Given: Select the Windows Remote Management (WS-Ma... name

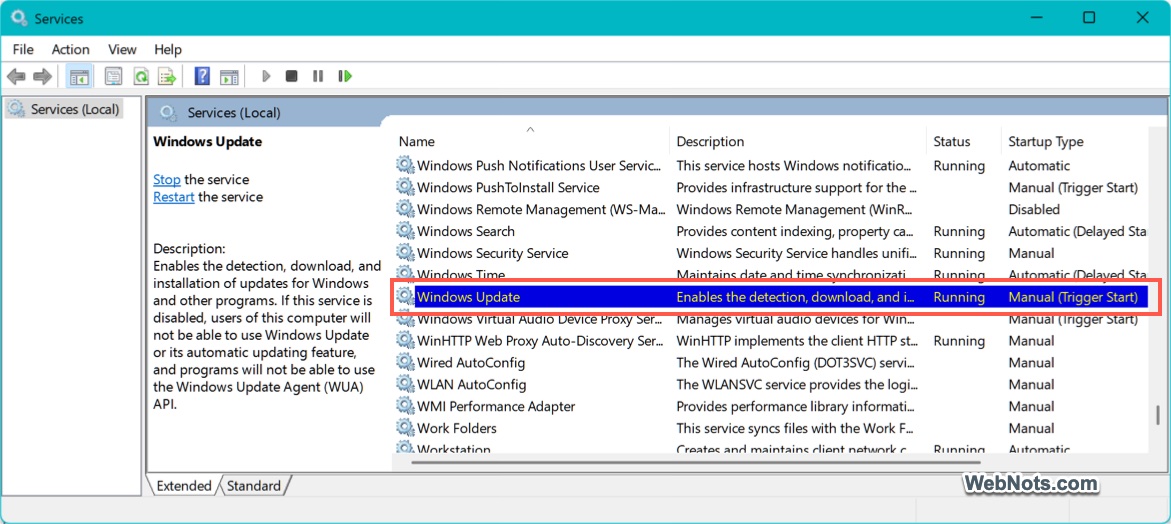Looking at the screenshot, I should coord(541,210).
